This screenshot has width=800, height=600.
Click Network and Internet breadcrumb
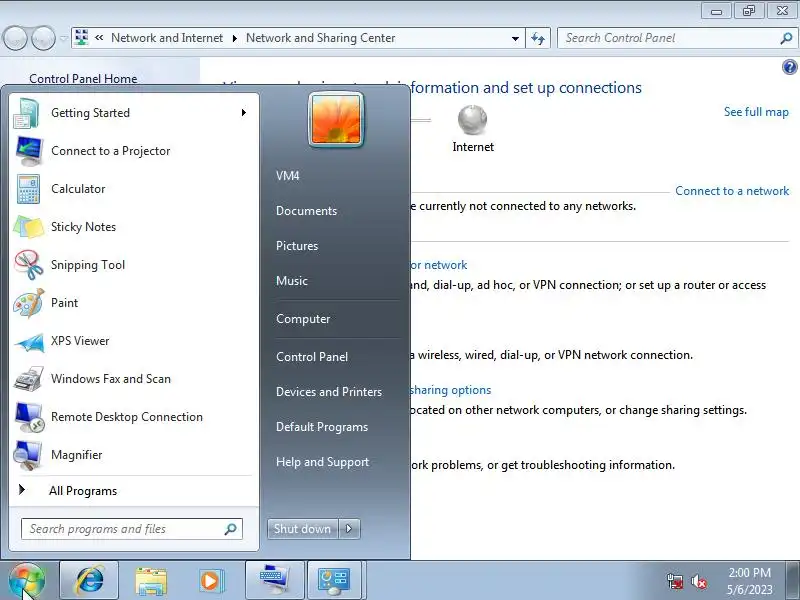(167, 38)
